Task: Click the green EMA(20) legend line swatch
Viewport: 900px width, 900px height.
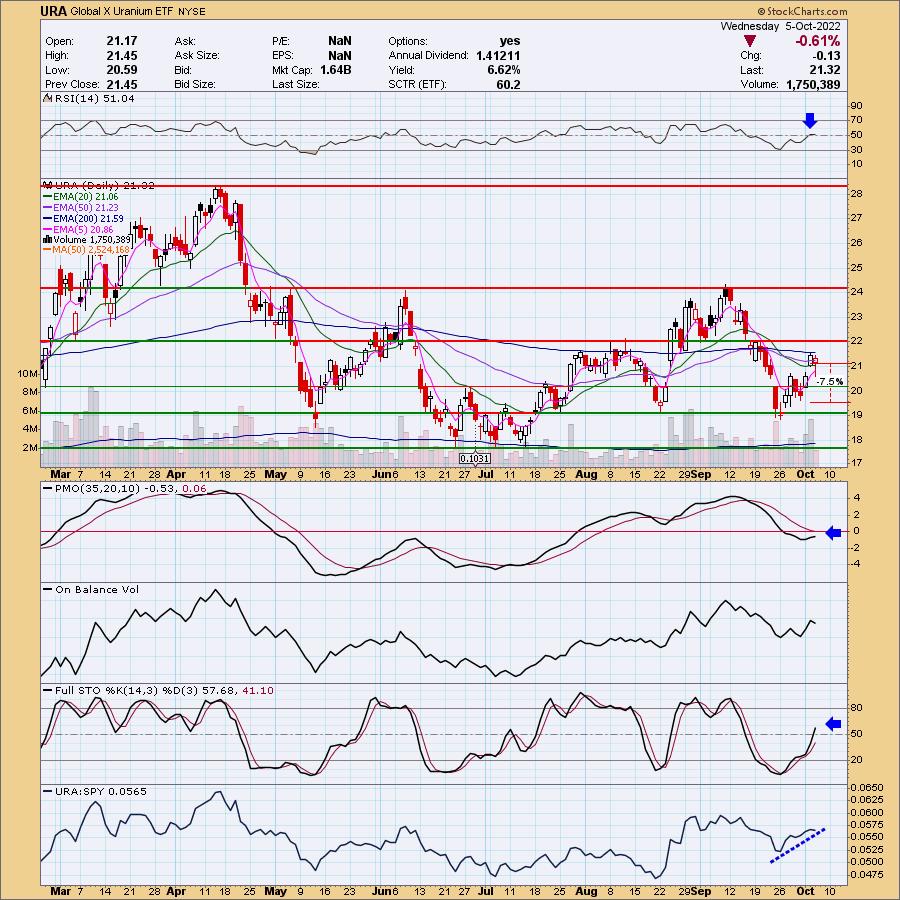Action: click(x=48, y=197)
